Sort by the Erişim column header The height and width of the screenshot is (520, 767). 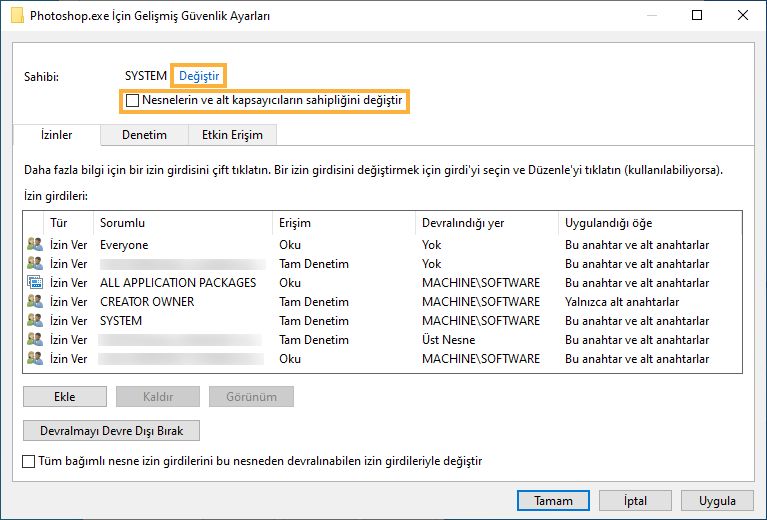(343, 223)
